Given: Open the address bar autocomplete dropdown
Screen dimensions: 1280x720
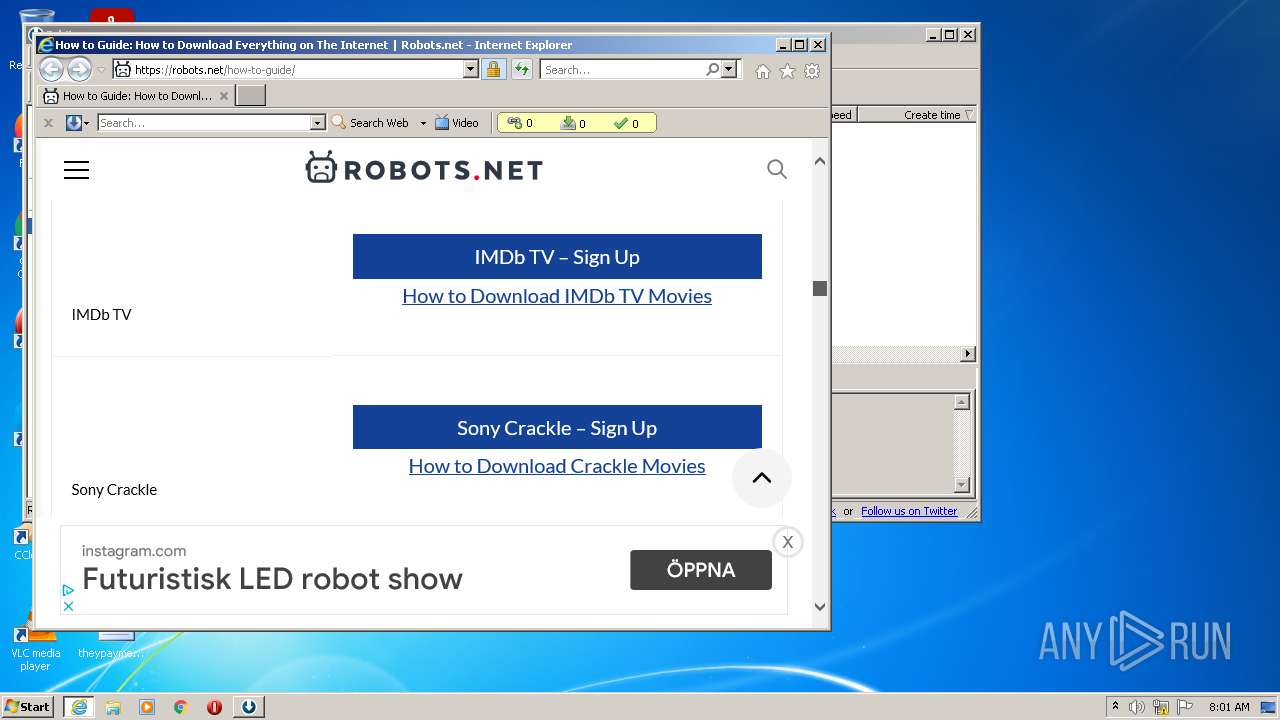Looking at the screenshot, I should coord(470,69).
